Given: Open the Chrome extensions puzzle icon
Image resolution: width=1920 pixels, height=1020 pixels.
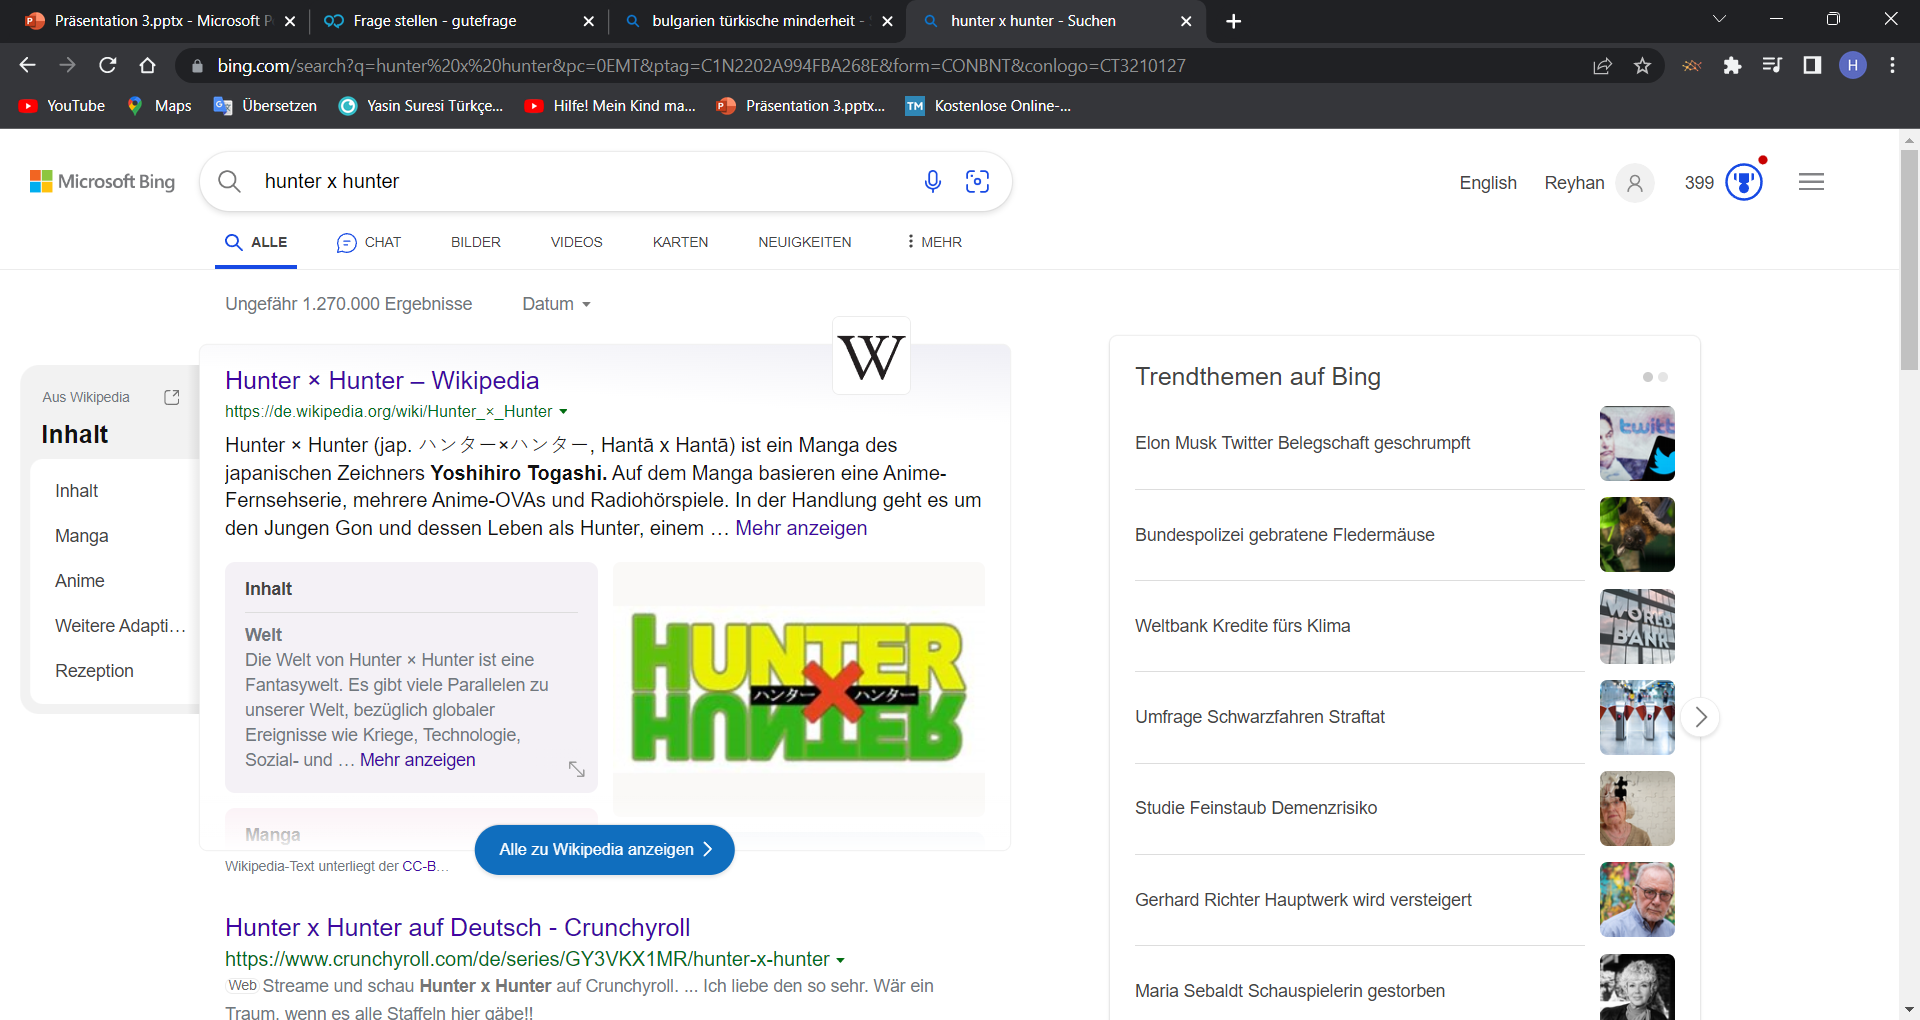Looking at the screenshot, I should coord(1732,66).
